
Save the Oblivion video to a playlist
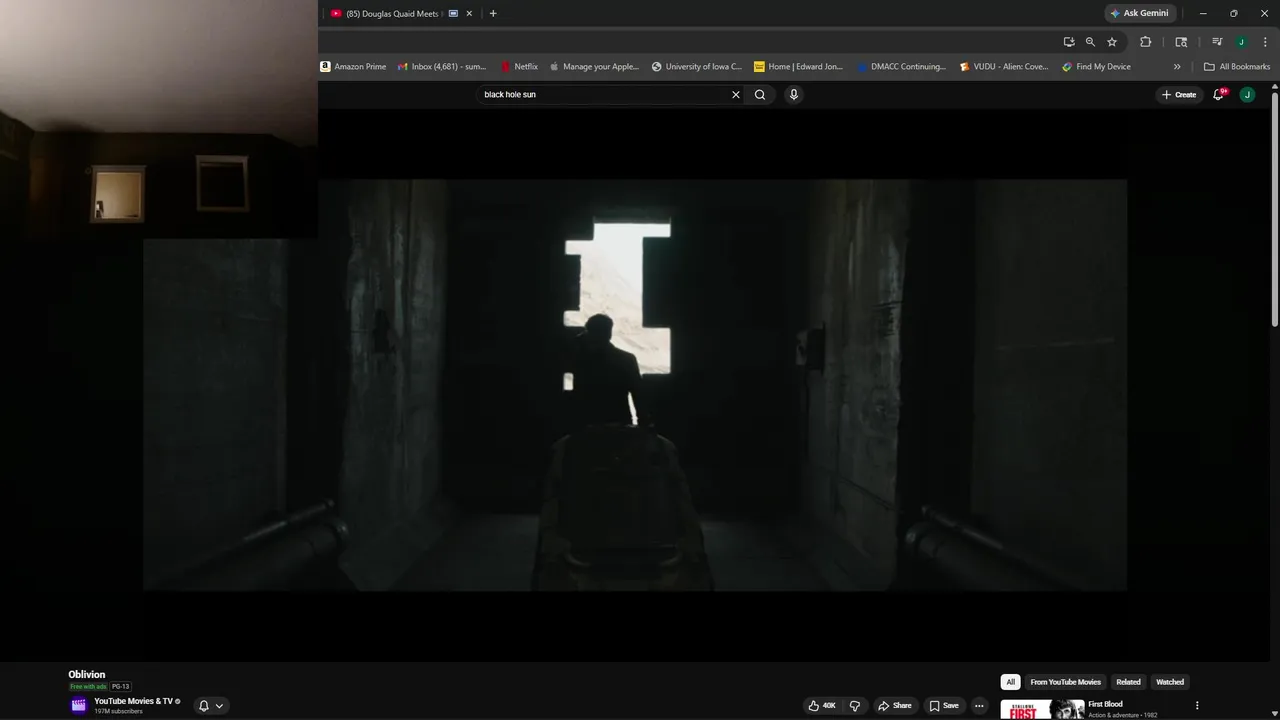click(944, 706)
